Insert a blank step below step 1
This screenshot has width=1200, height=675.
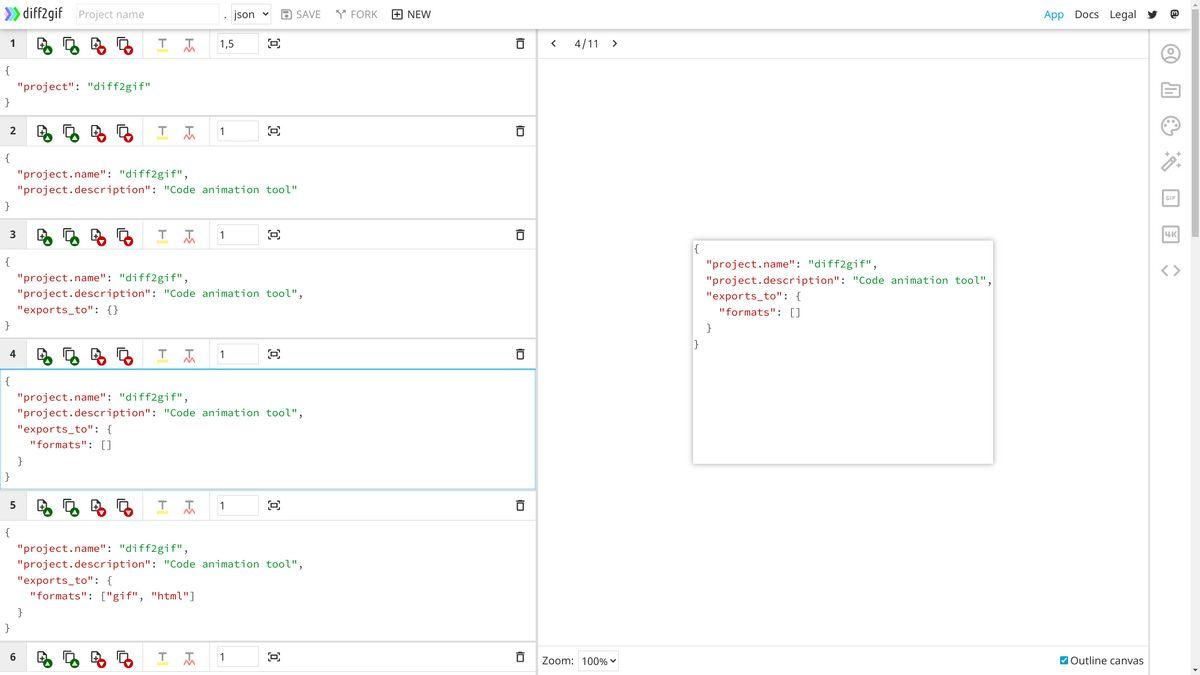97,45
